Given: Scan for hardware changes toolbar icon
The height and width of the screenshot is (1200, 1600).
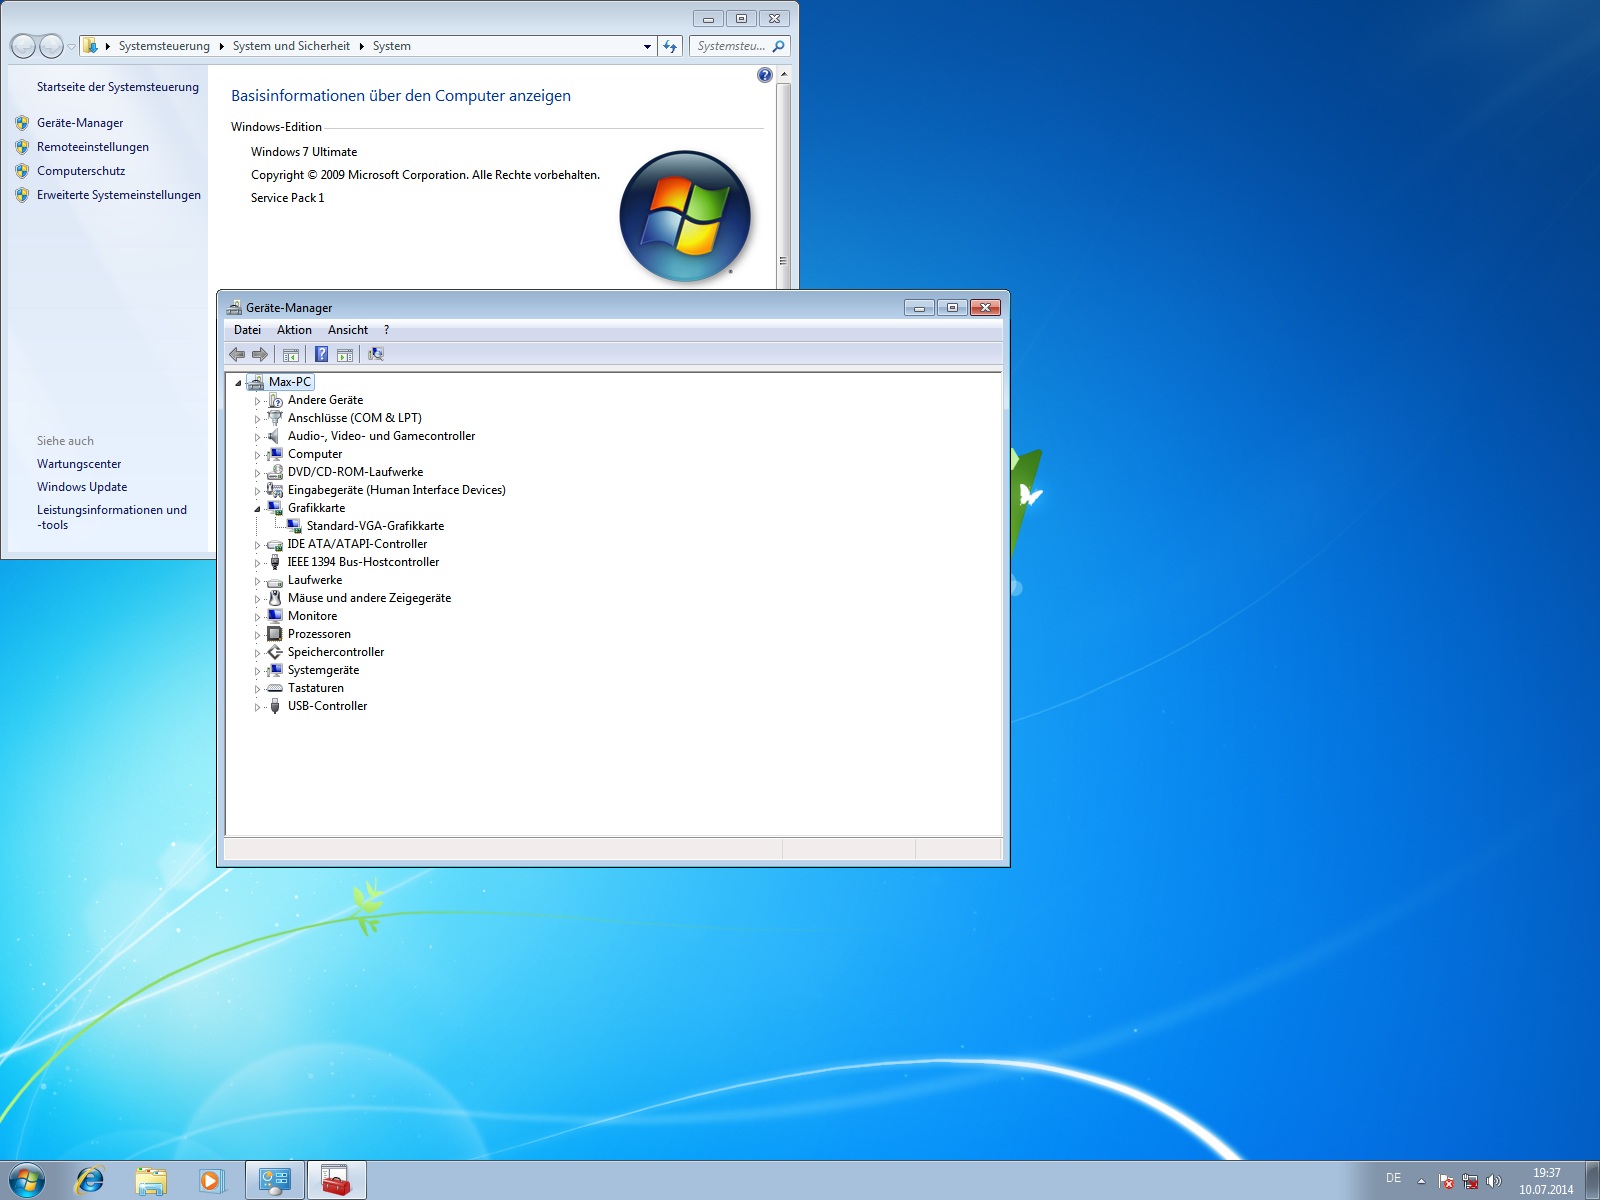Looking at the screenshot, I should pos(376,354).
